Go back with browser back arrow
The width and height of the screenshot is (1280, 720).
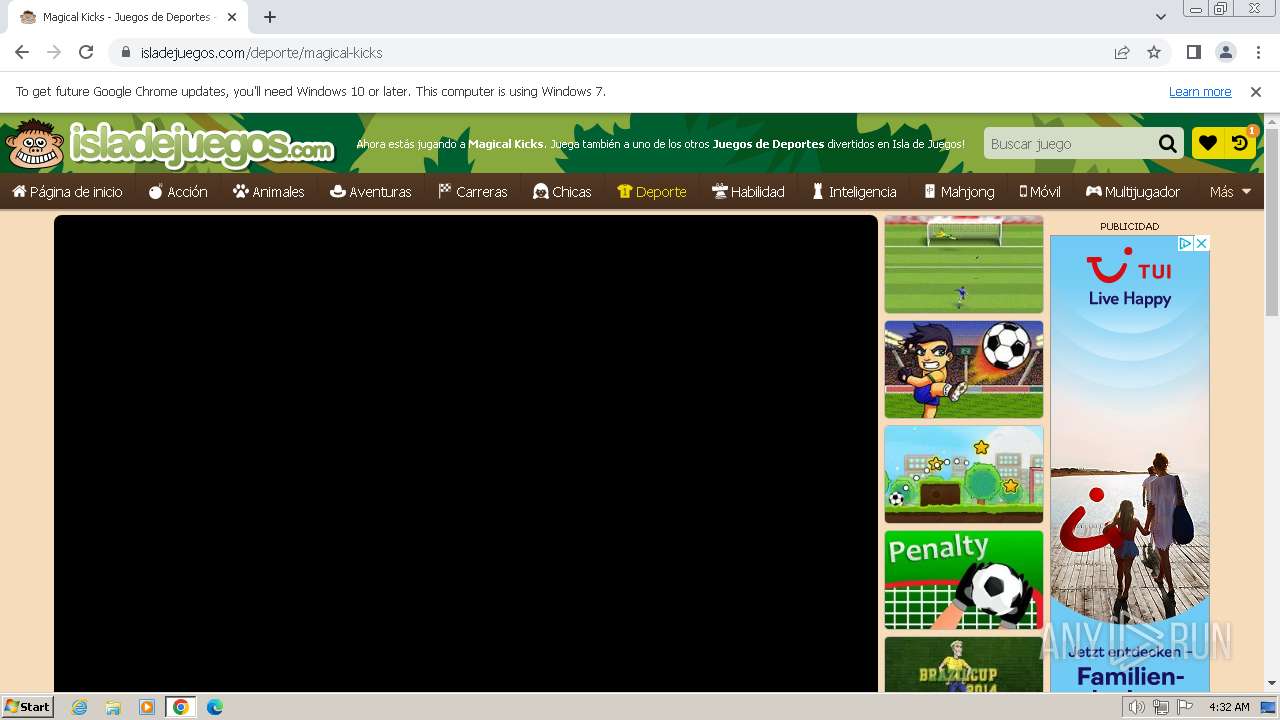[x=22, y=53]
